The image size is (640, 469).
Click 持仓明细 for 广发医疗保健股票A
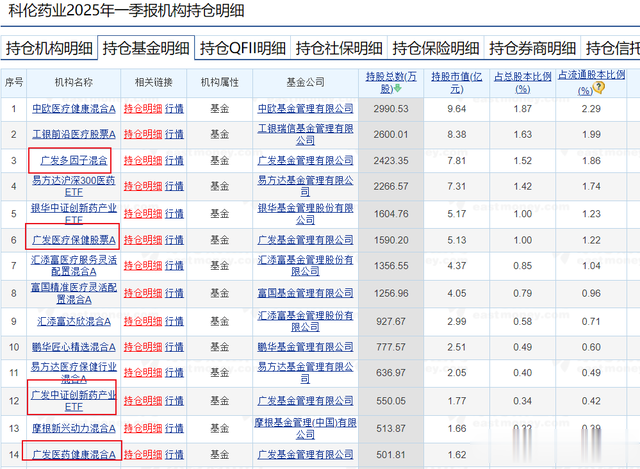pos(142,240)
